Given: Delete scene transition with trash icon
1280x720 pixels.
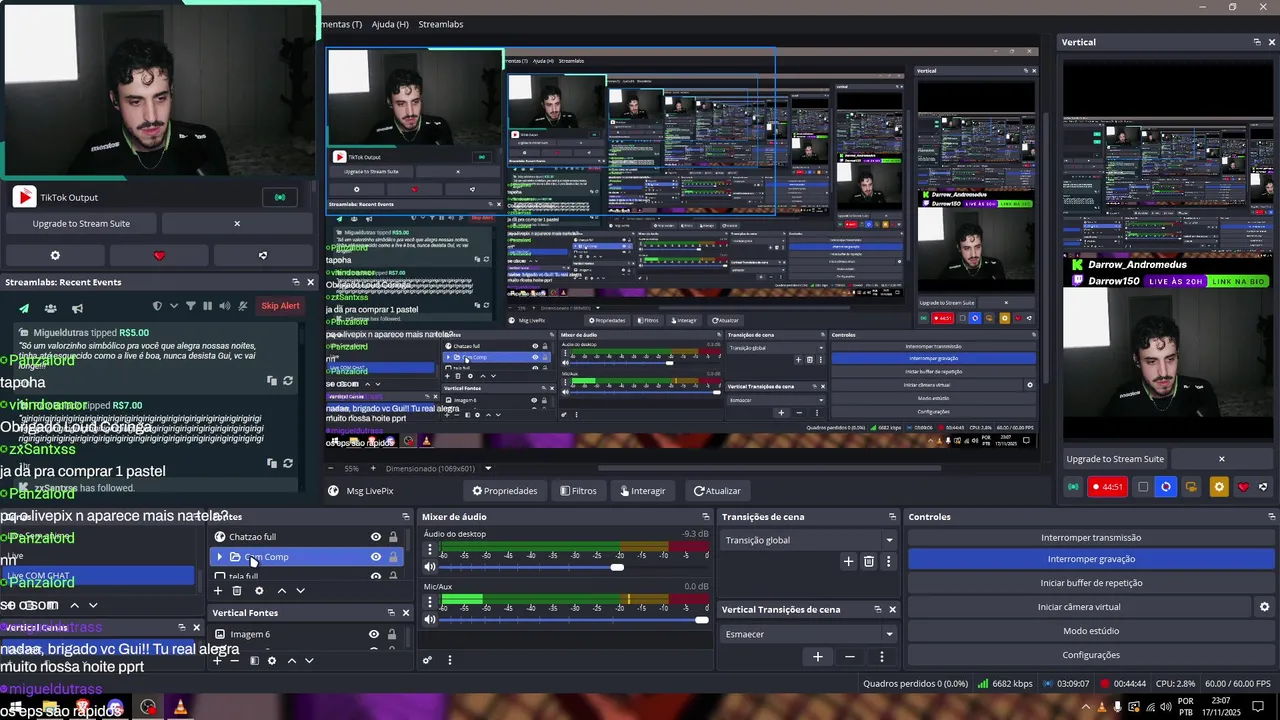Looking at the screenshot, I should point(868,562).
